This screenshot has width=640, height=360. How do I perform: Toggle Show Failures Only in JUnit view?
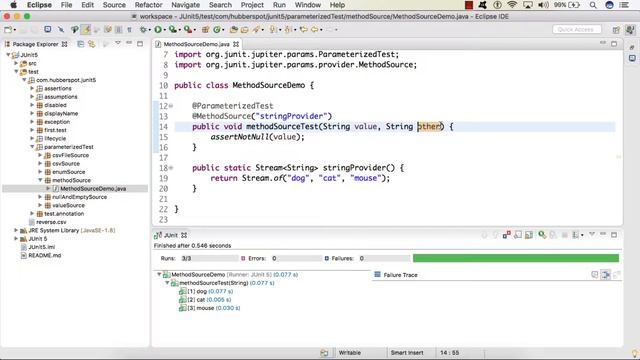(507, 235)
